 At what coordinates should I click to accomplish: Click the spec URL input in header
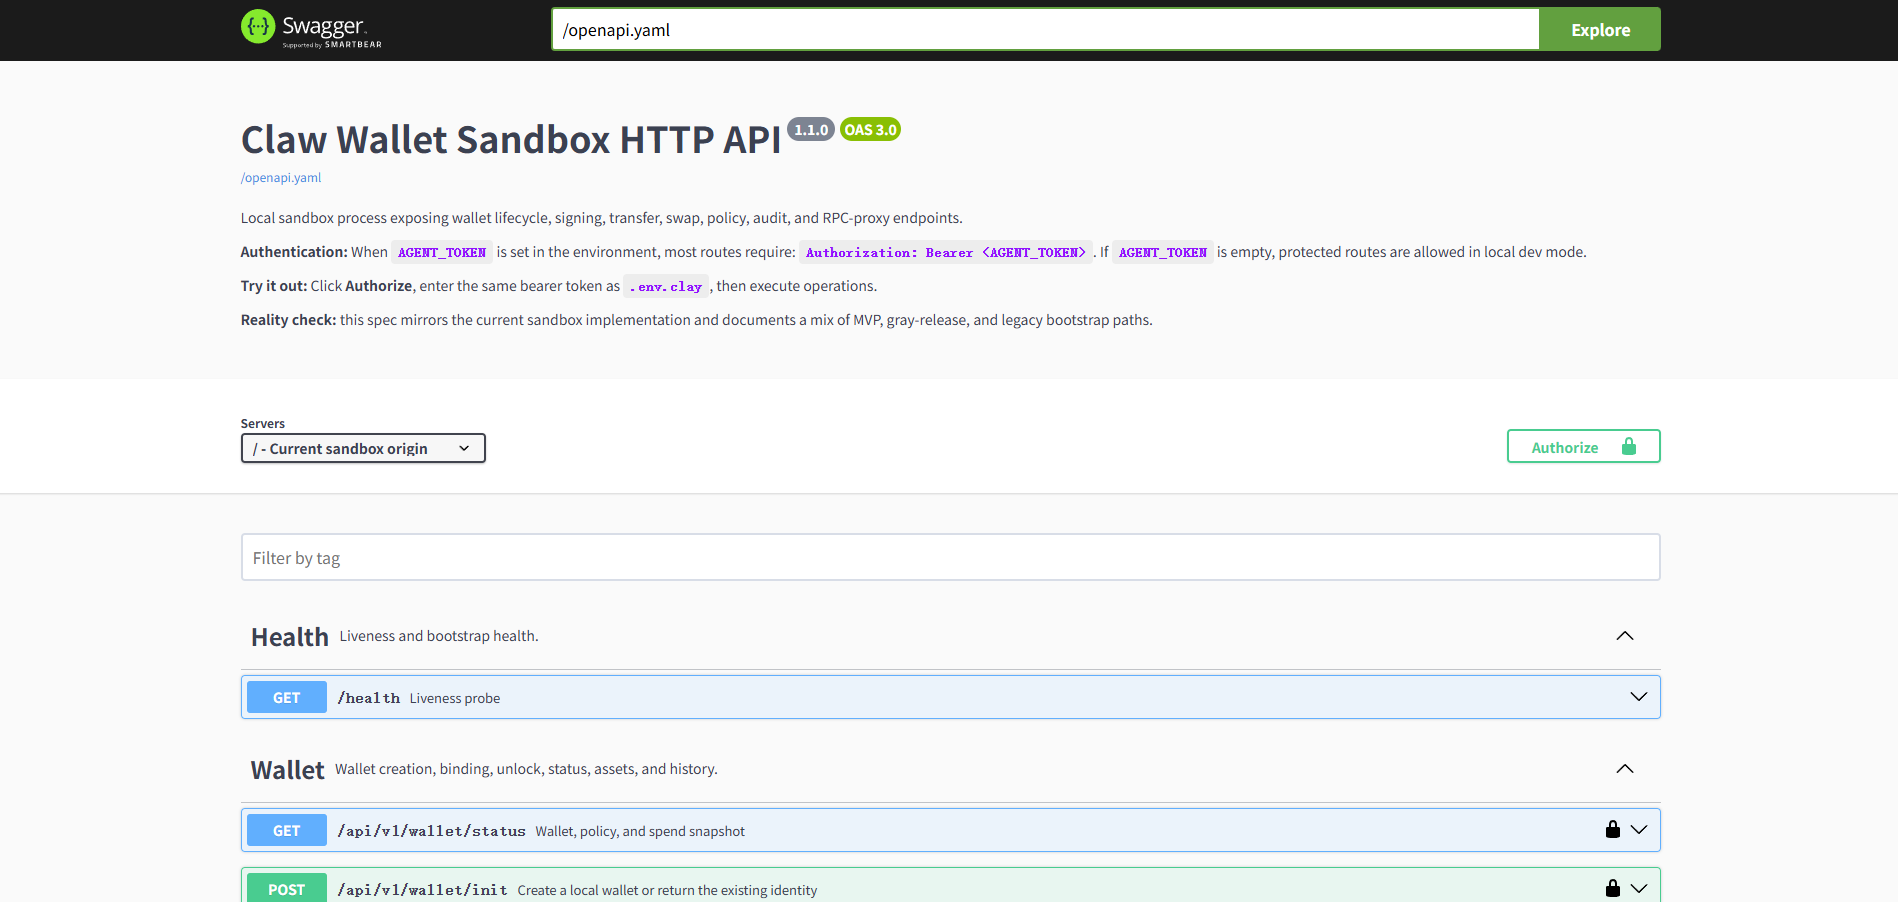pyautogui.click(x=1044, y=30)
